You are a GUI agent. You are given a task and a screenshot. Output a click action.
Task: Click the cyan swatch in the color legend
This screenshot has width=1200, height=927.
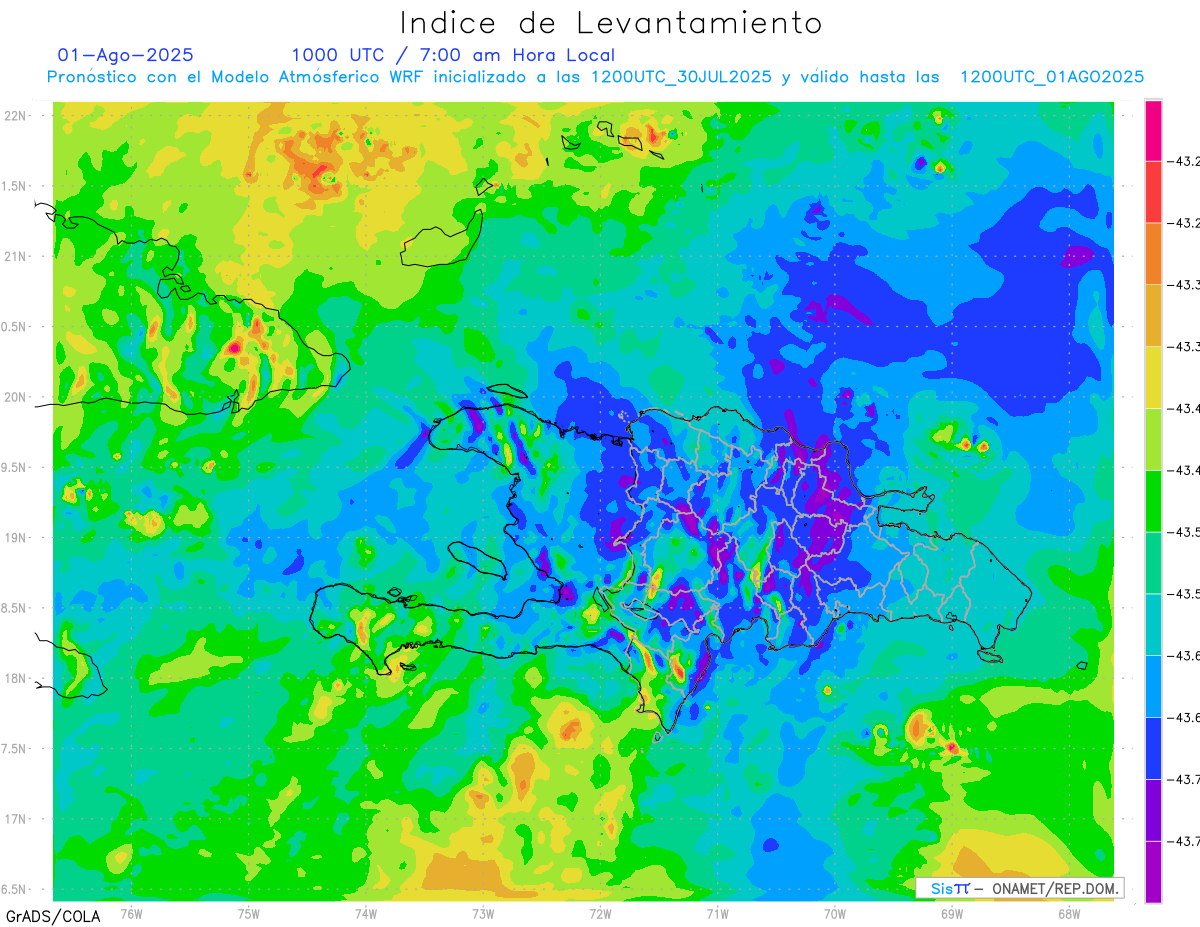click(x=1153, y=624)
